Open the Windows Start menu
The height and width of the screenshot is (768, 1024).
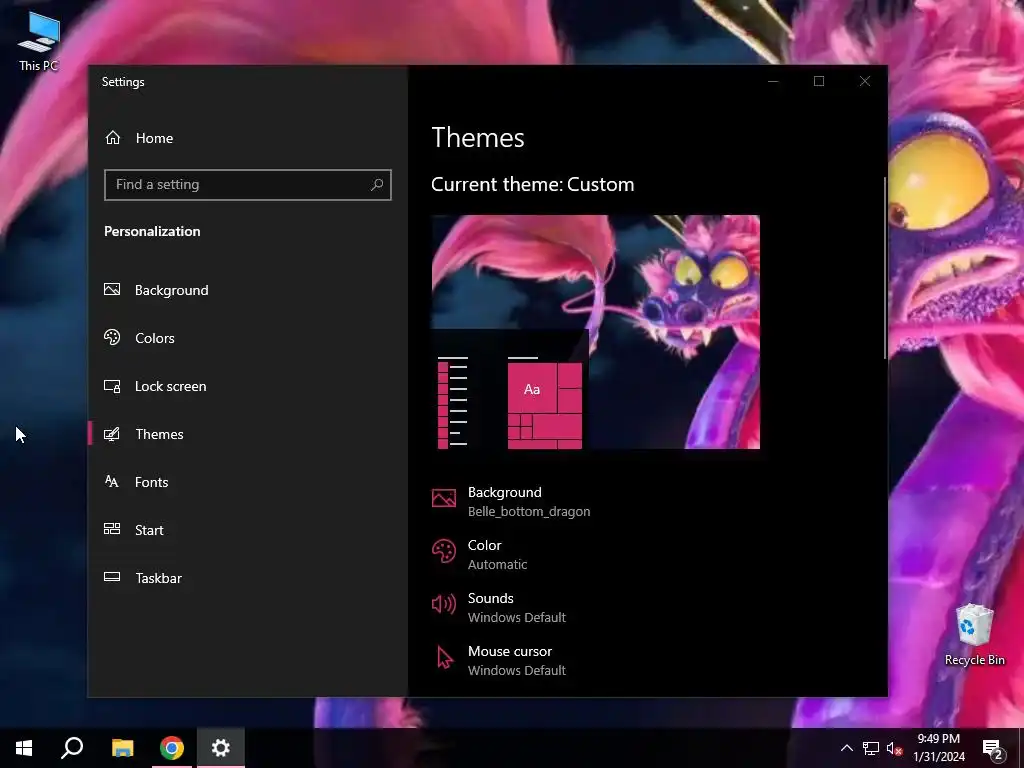pos(24,748)
